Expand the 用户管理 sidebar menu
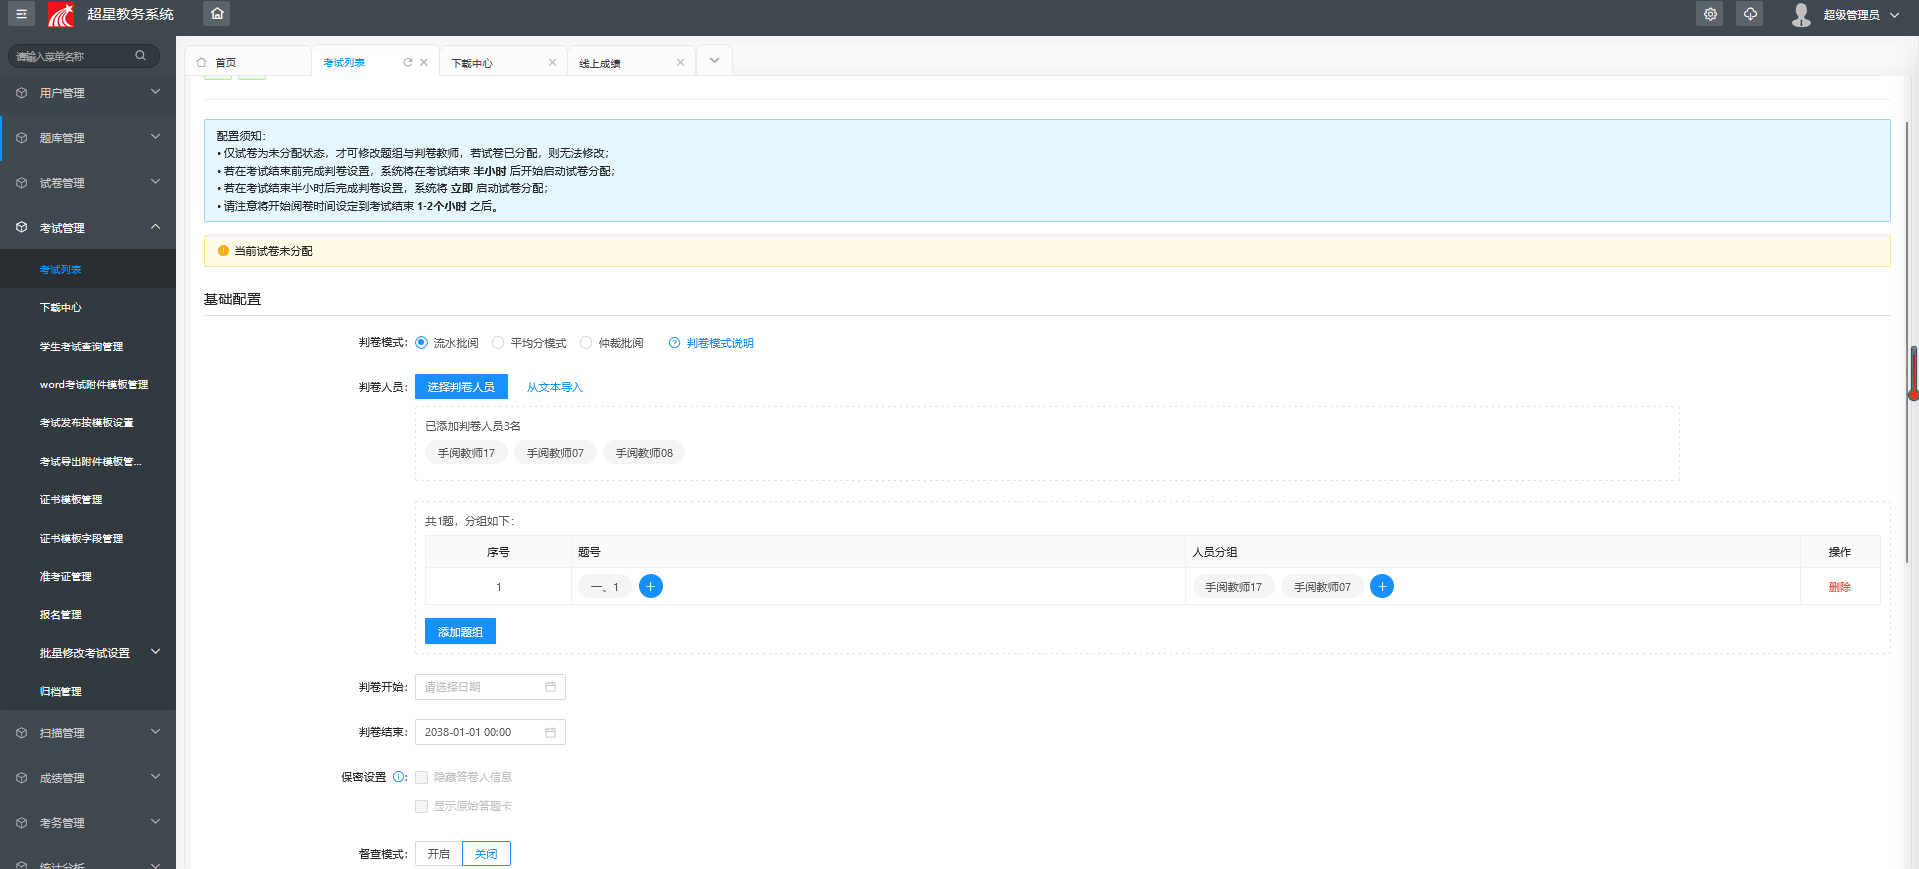 click(x=88, y=93)
